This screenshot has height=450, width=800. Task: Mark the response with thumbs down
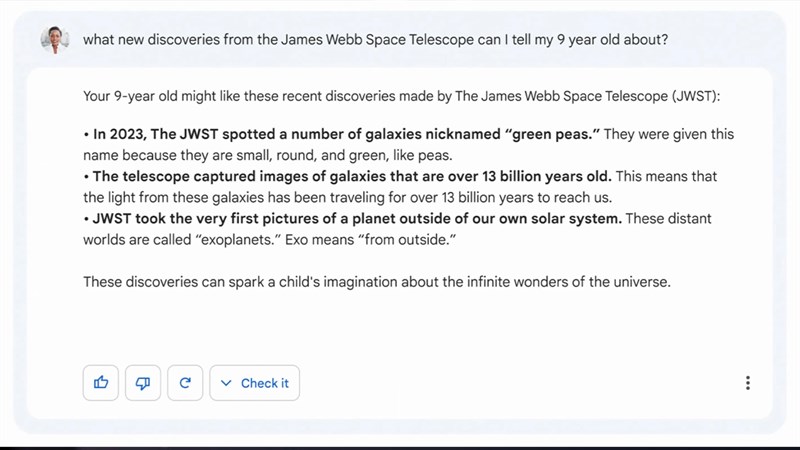pos(143,382)
